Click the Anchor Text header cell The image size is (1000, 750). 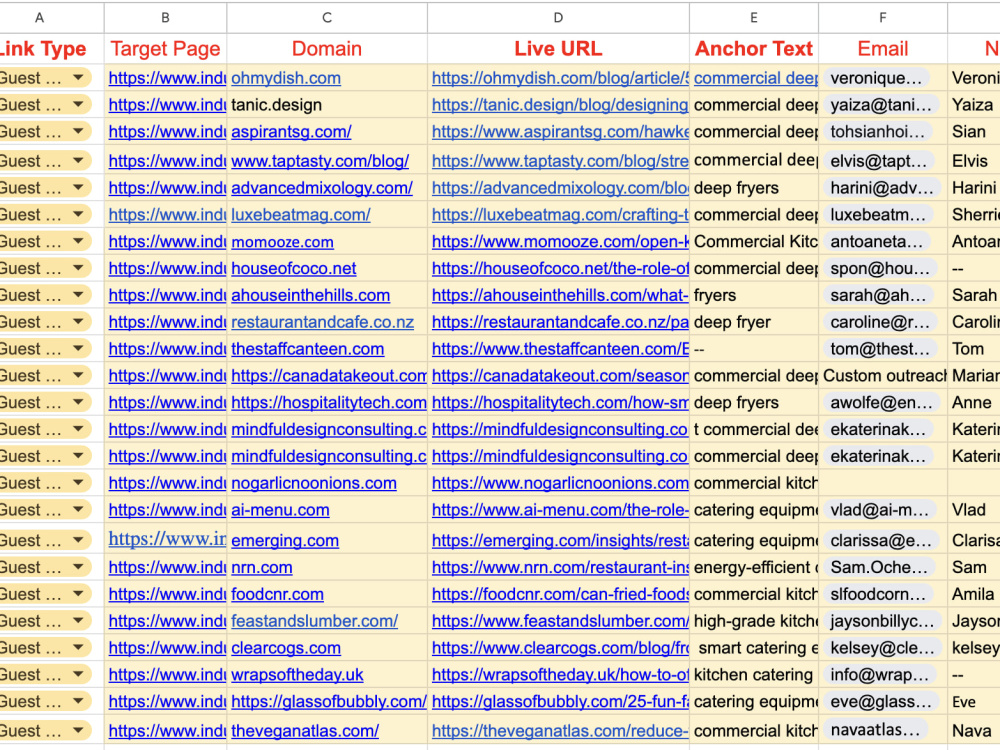pos(754,48)
